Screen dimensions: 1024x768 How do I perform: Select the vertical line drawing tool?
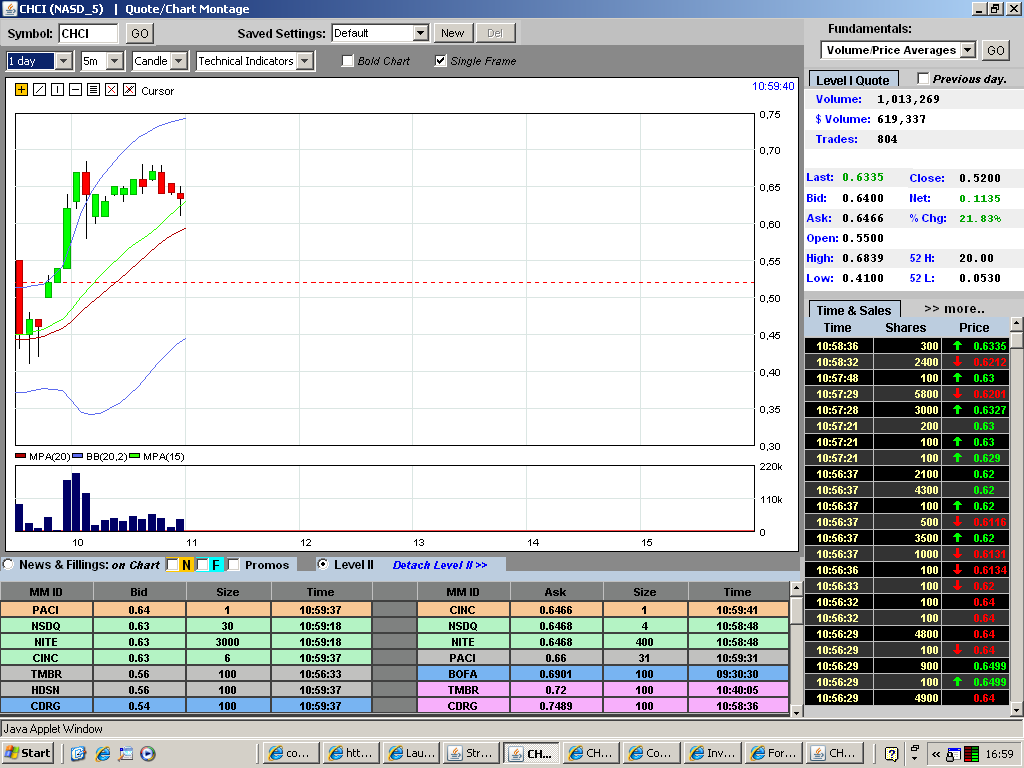tap(57, 90)
